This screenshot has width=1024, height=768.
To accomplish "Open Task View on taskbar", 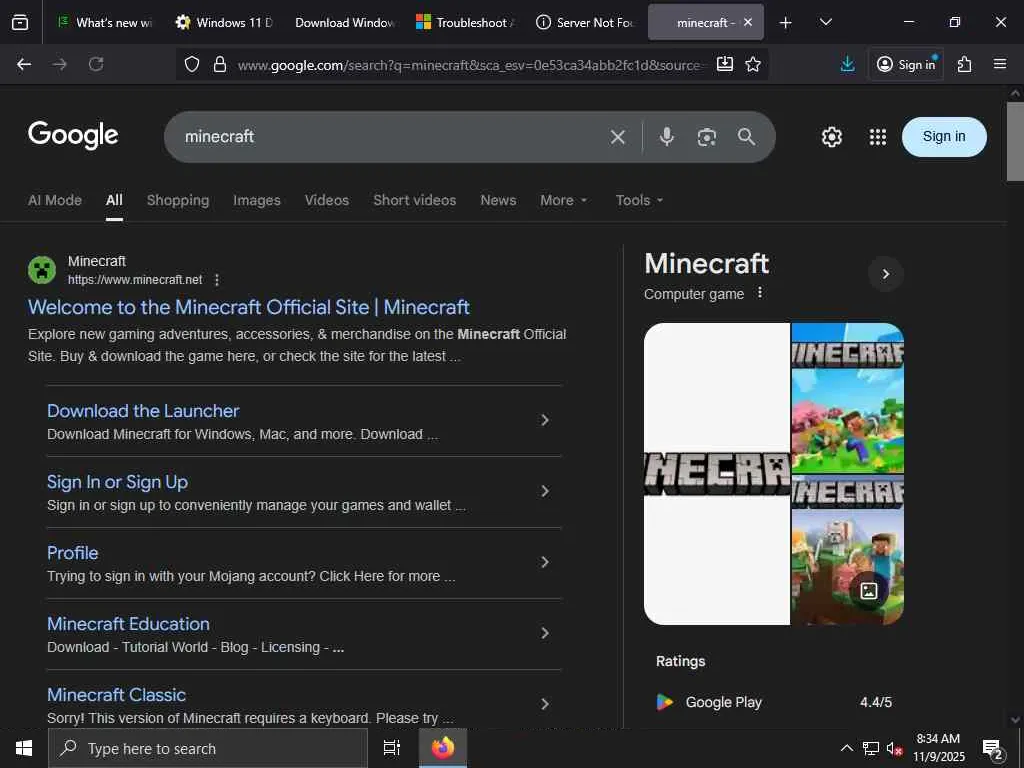I will click(392, 748).
